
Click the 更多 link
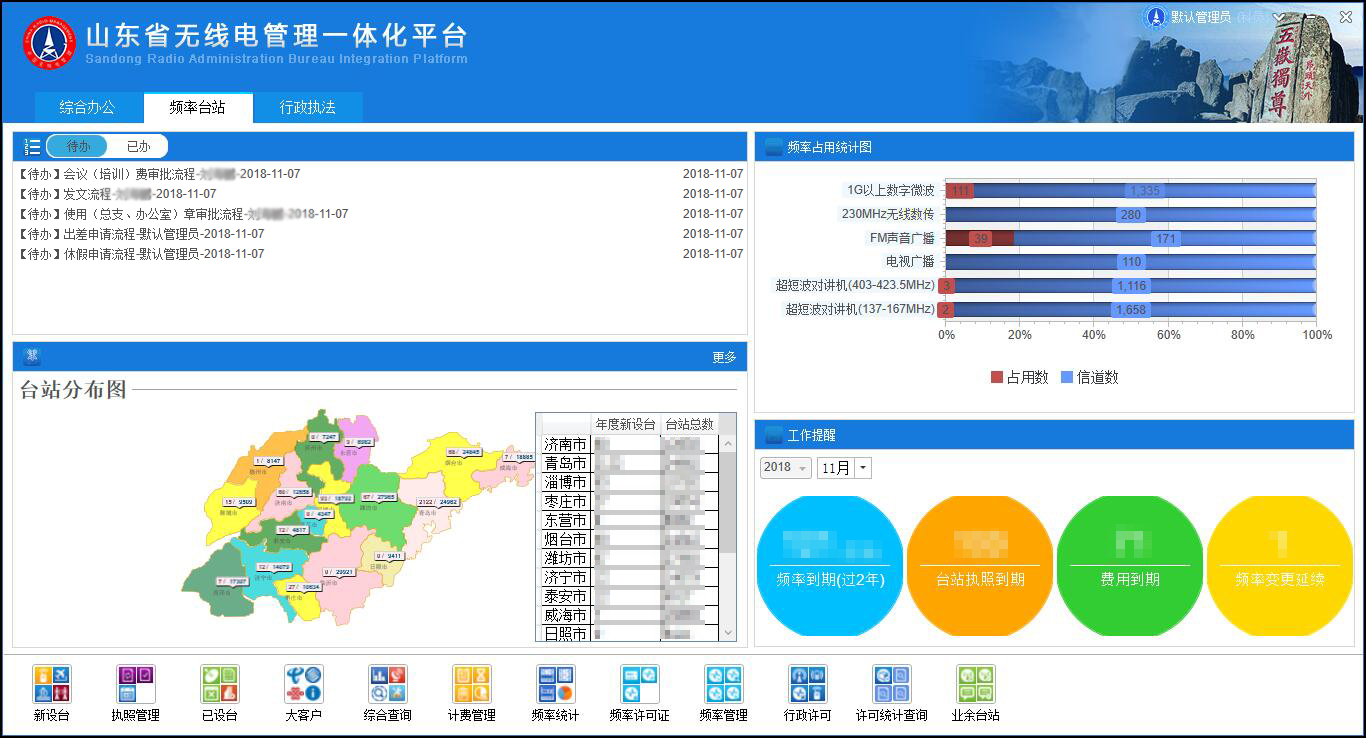pyautogui.click(x=724, y=357)
